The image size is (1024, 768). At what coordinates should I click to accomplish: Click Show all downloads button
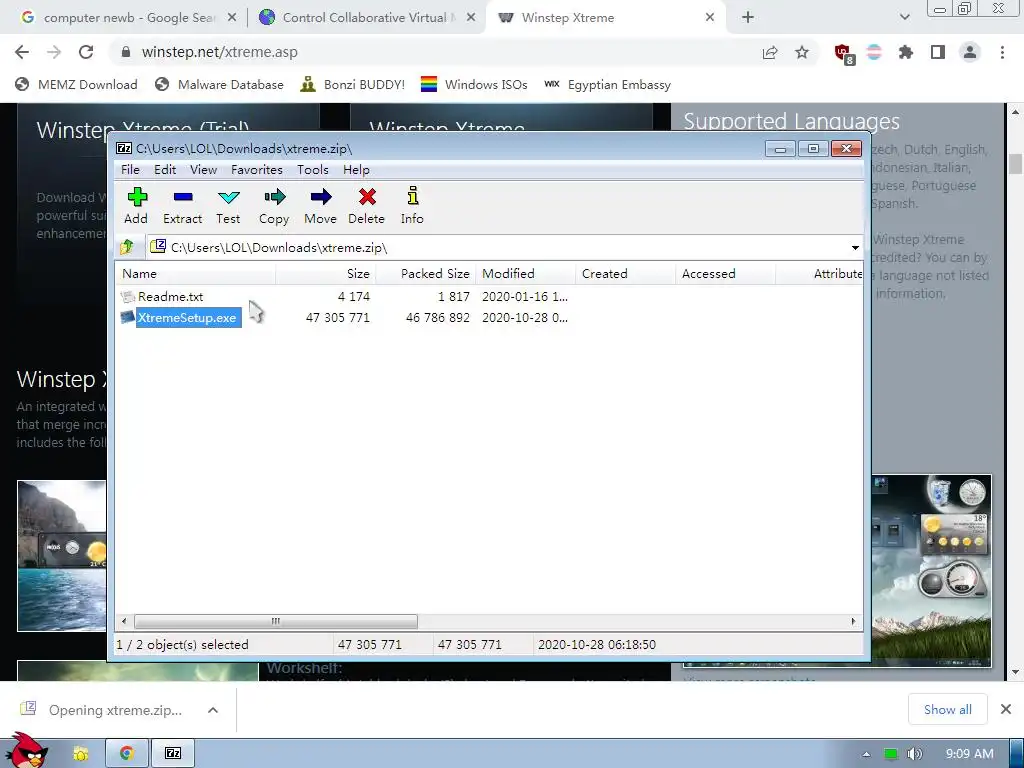point(948,709)
